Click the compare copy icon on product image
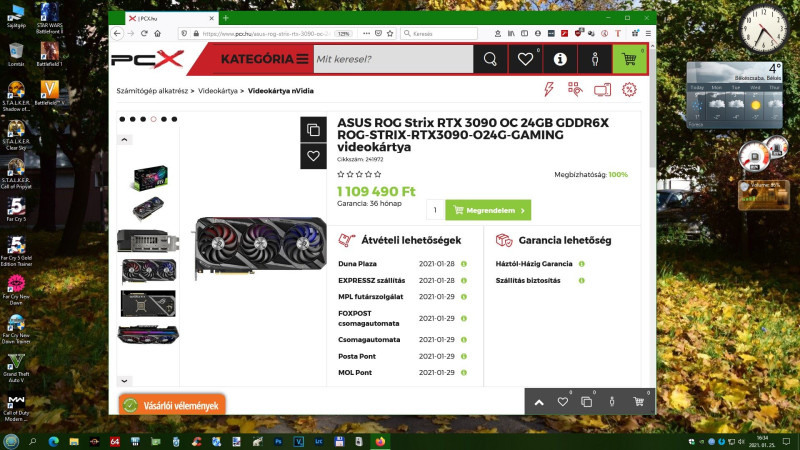Screen dimensions: 800x450 coord(313,130)
